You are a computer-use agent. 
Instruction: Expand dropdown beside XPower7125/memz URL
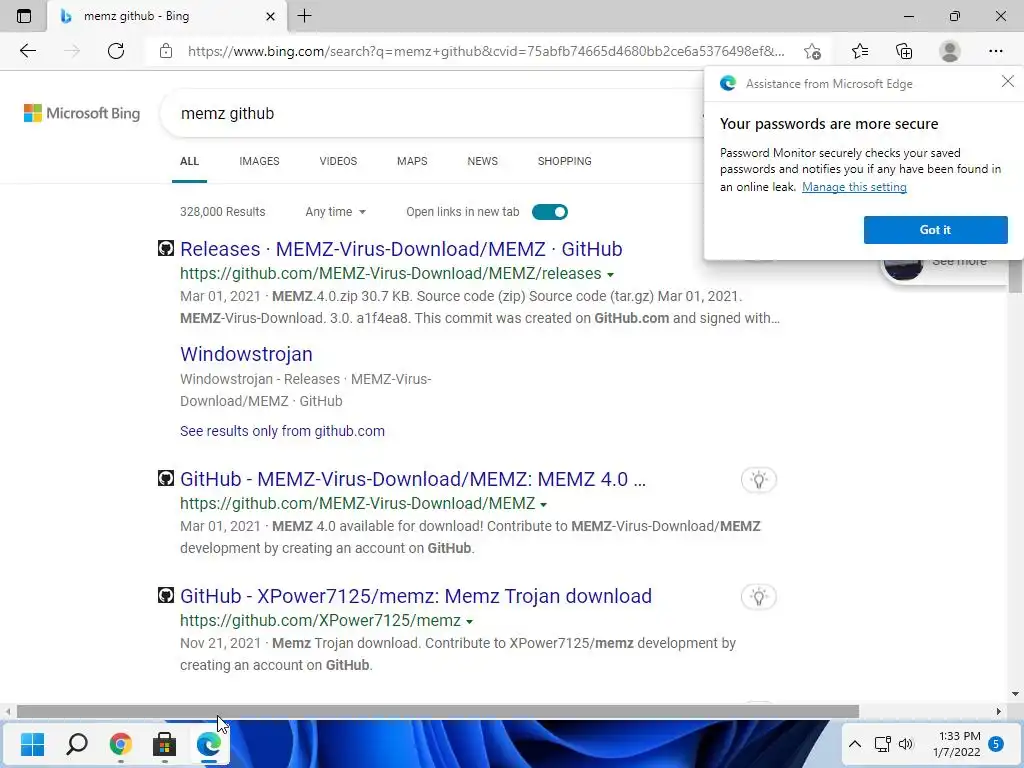[x=469, y=622]
